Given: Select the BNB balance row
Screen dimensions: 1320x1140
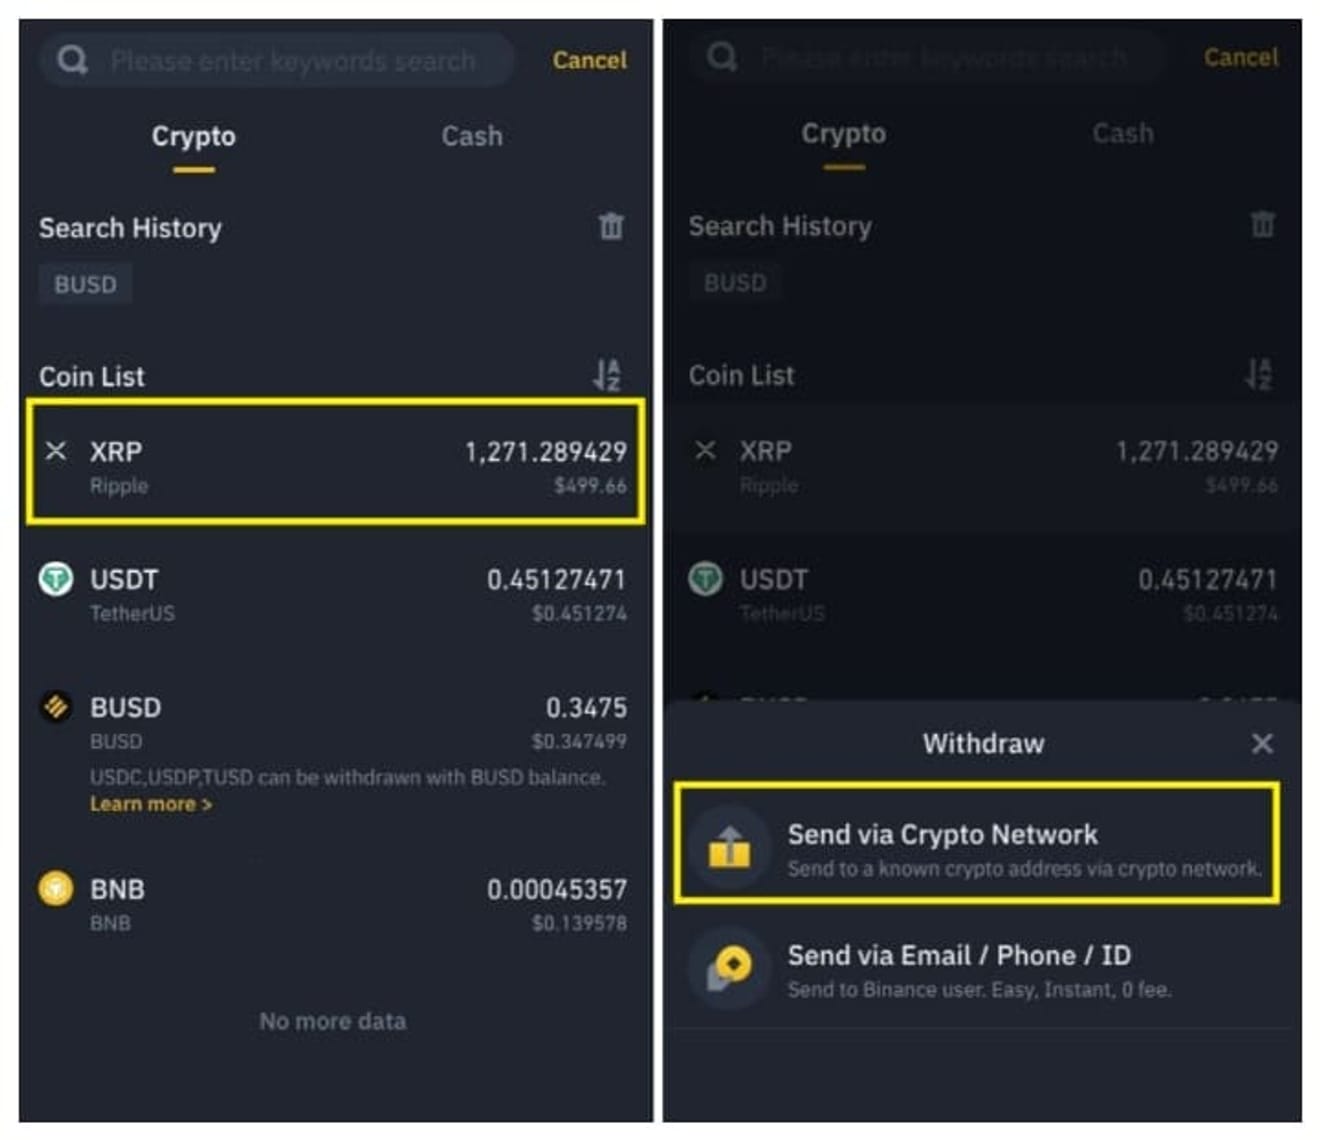Looking at the screenshot, I should coord(335,904).
